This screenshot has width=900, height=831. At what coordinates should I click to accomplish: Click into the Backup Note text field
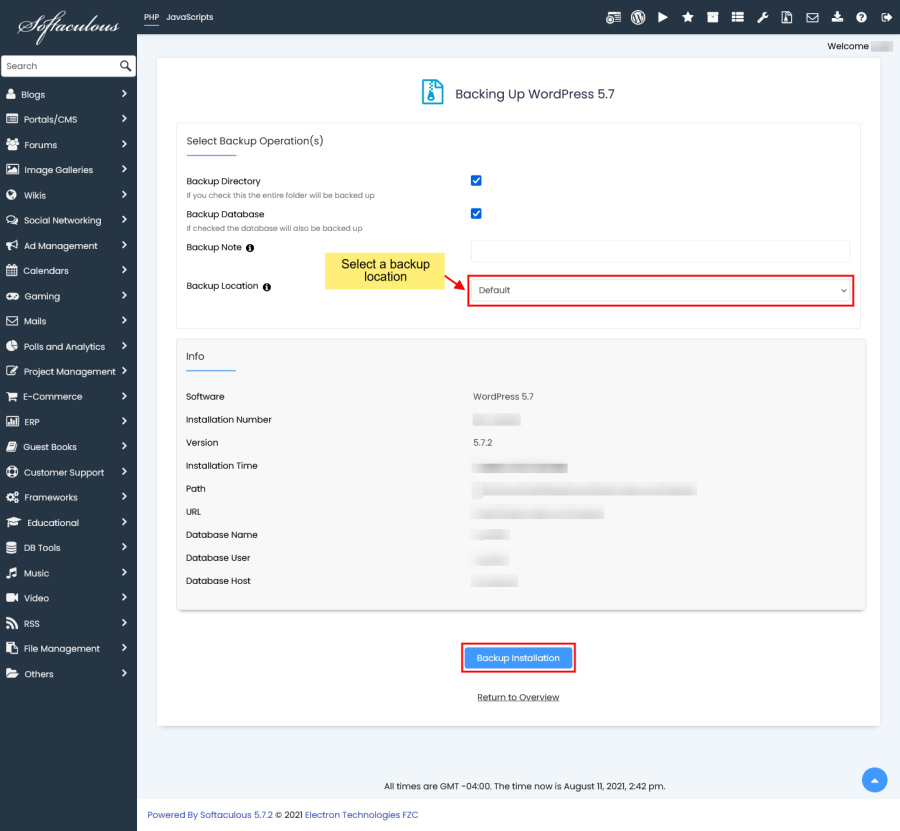[660, 251]
